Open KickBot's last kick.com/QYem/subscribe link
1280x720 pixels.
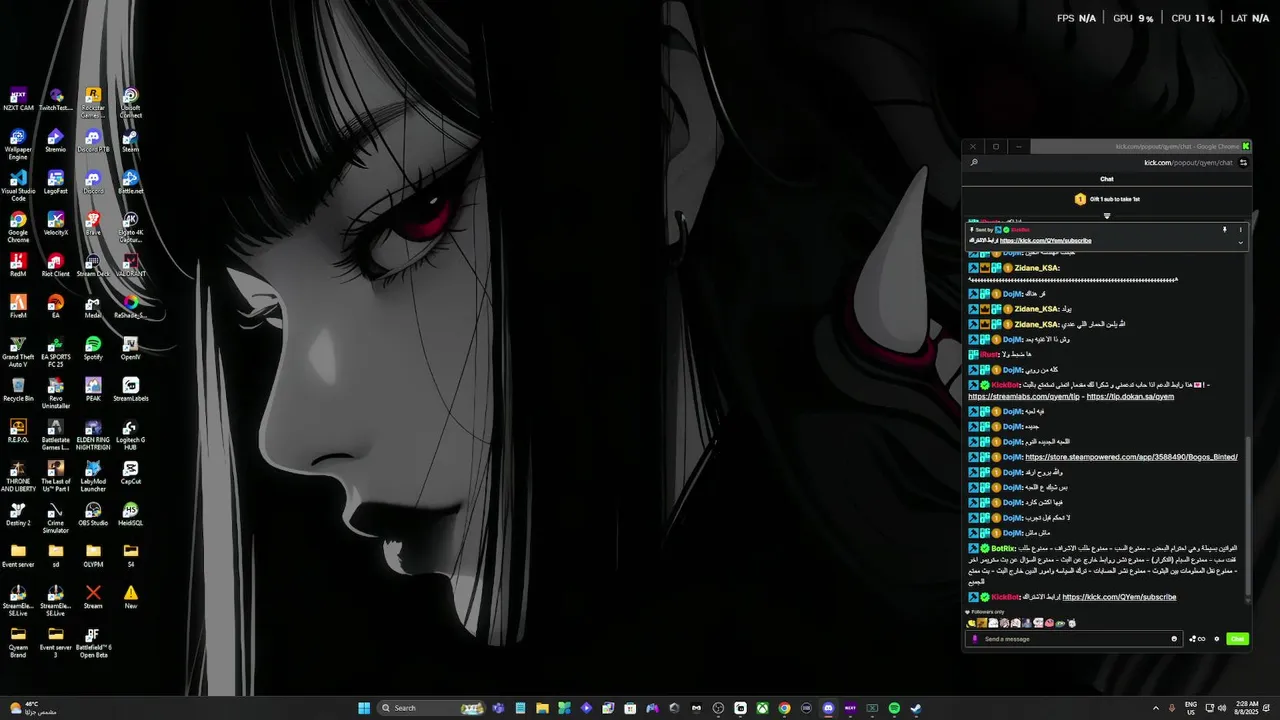[x=1119, y=597]
